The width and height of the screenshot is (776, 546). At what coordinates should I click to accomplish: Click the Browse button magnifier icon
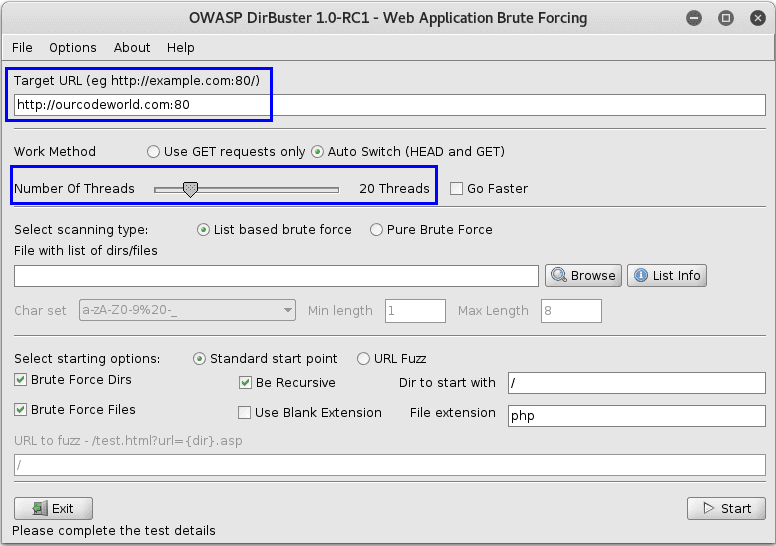point(559,275)
